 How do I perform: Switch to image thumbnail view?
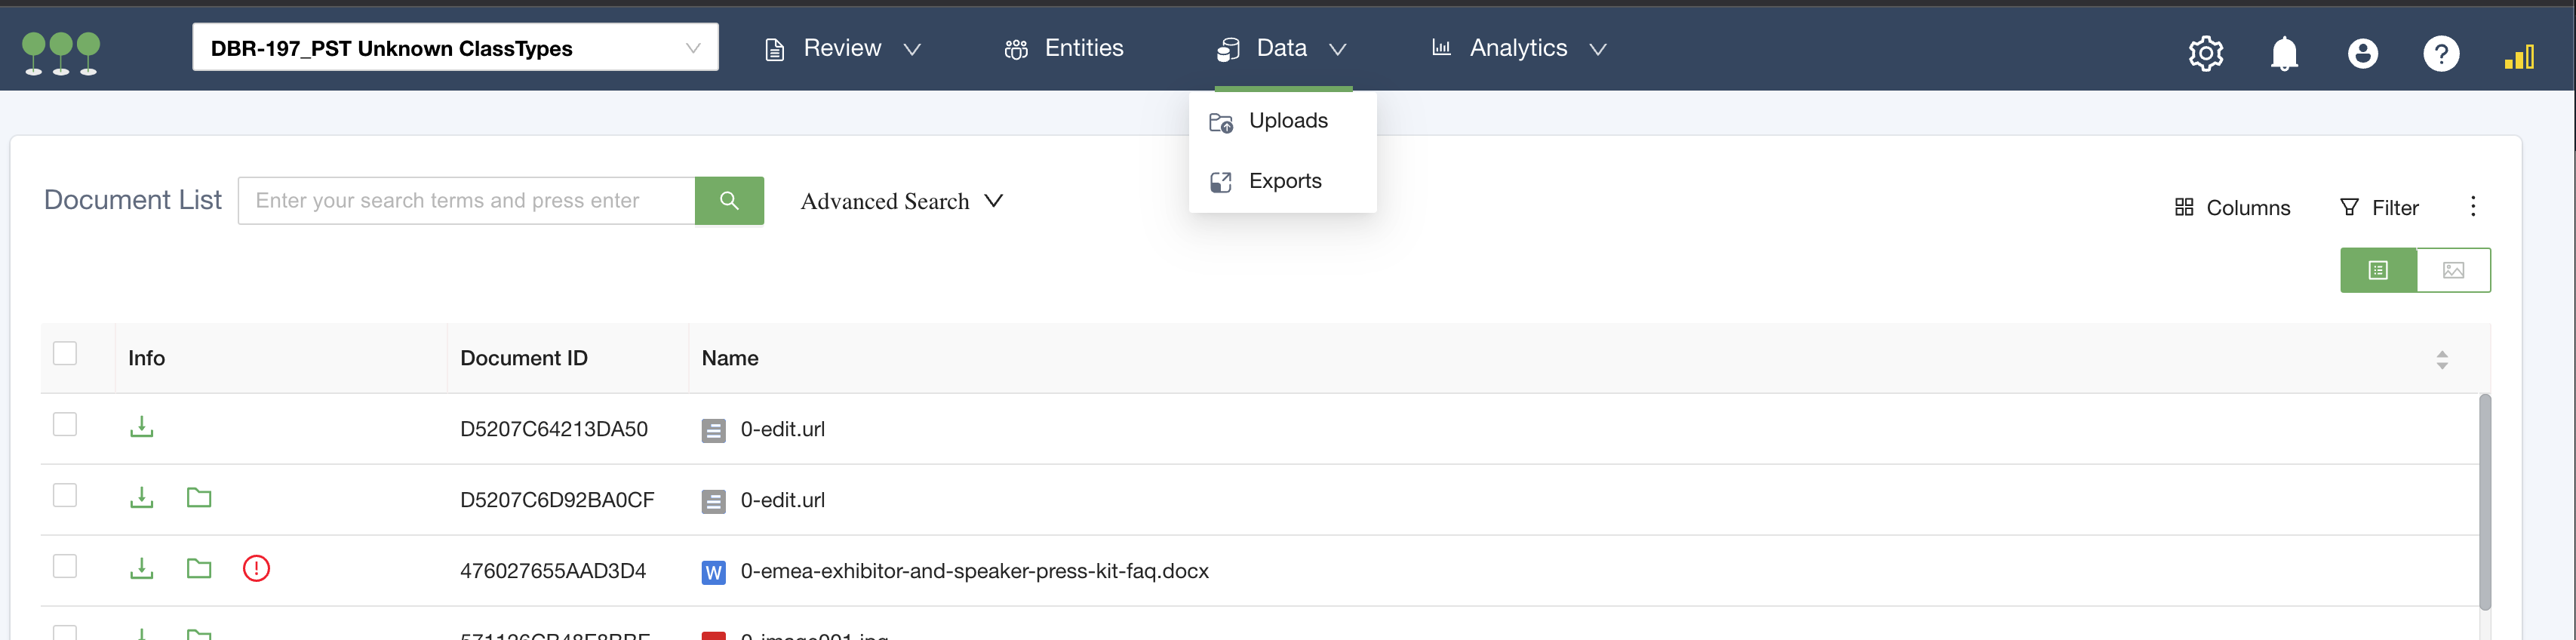tap(2453, 270)
